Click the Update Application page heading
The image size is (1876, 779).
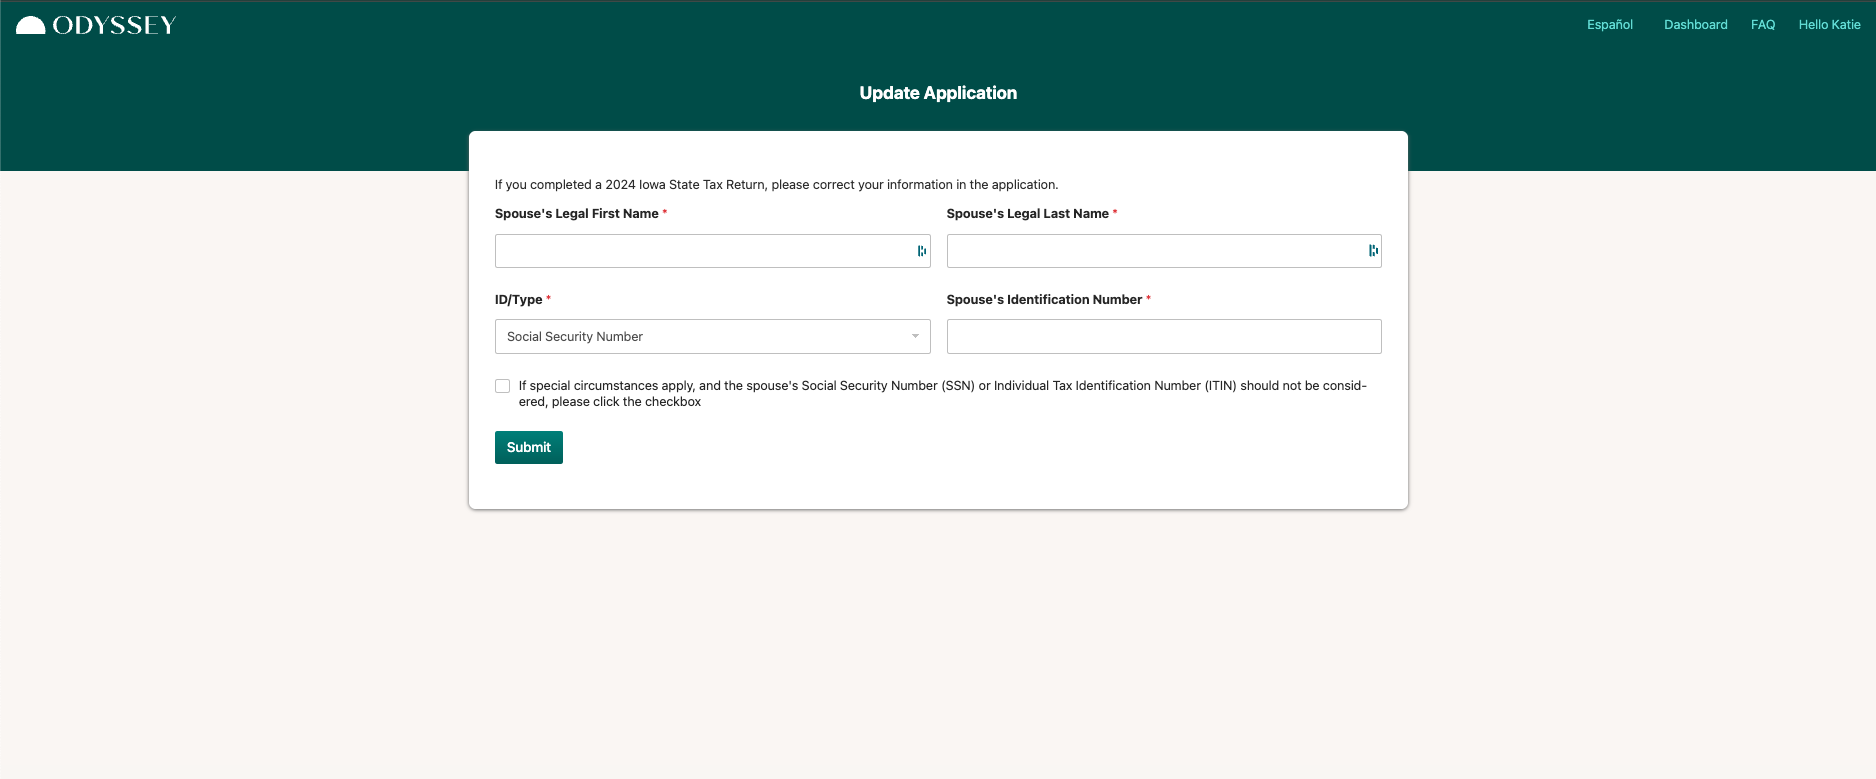(938, 93)
